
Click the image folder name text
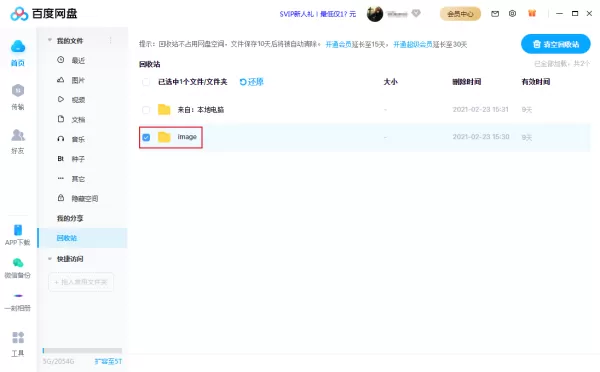click(x=187, y=137)
